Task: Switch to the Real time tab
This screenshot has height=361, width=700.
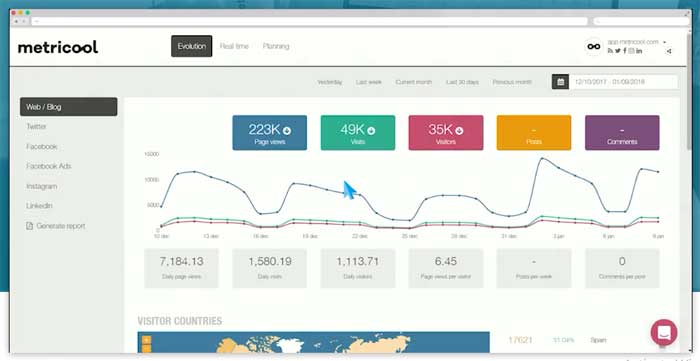Action: click(234, 46)
